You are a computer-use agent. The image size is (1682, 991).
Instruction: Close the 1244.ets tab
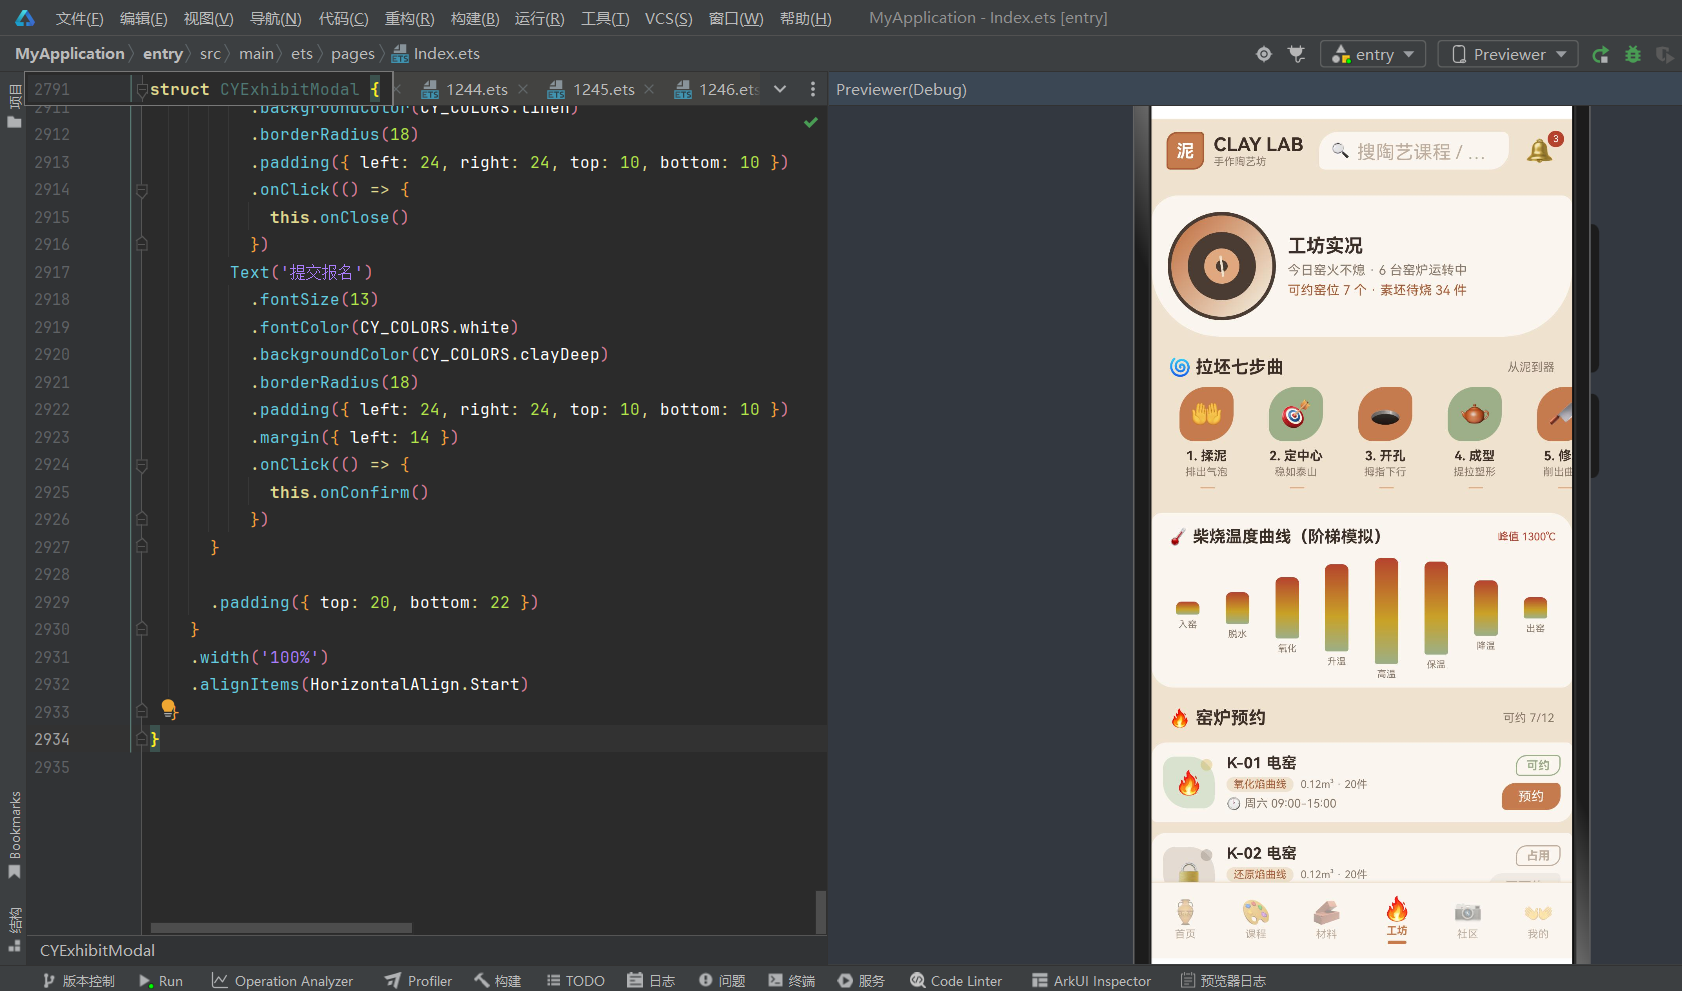[x=523, y=89]
